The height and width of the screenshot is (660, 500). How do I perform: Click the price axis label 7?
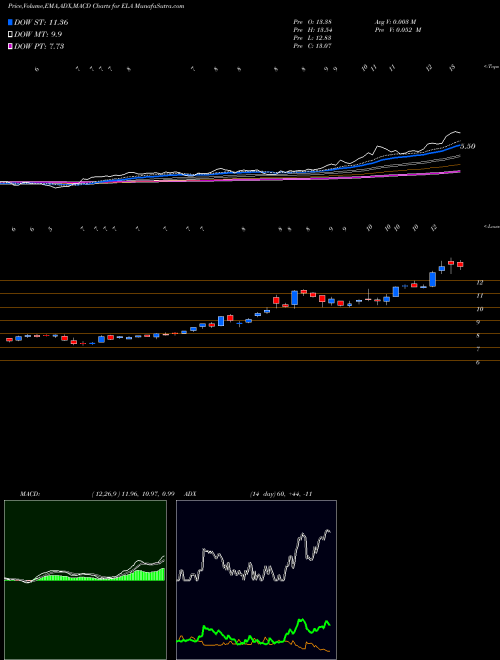478,349
